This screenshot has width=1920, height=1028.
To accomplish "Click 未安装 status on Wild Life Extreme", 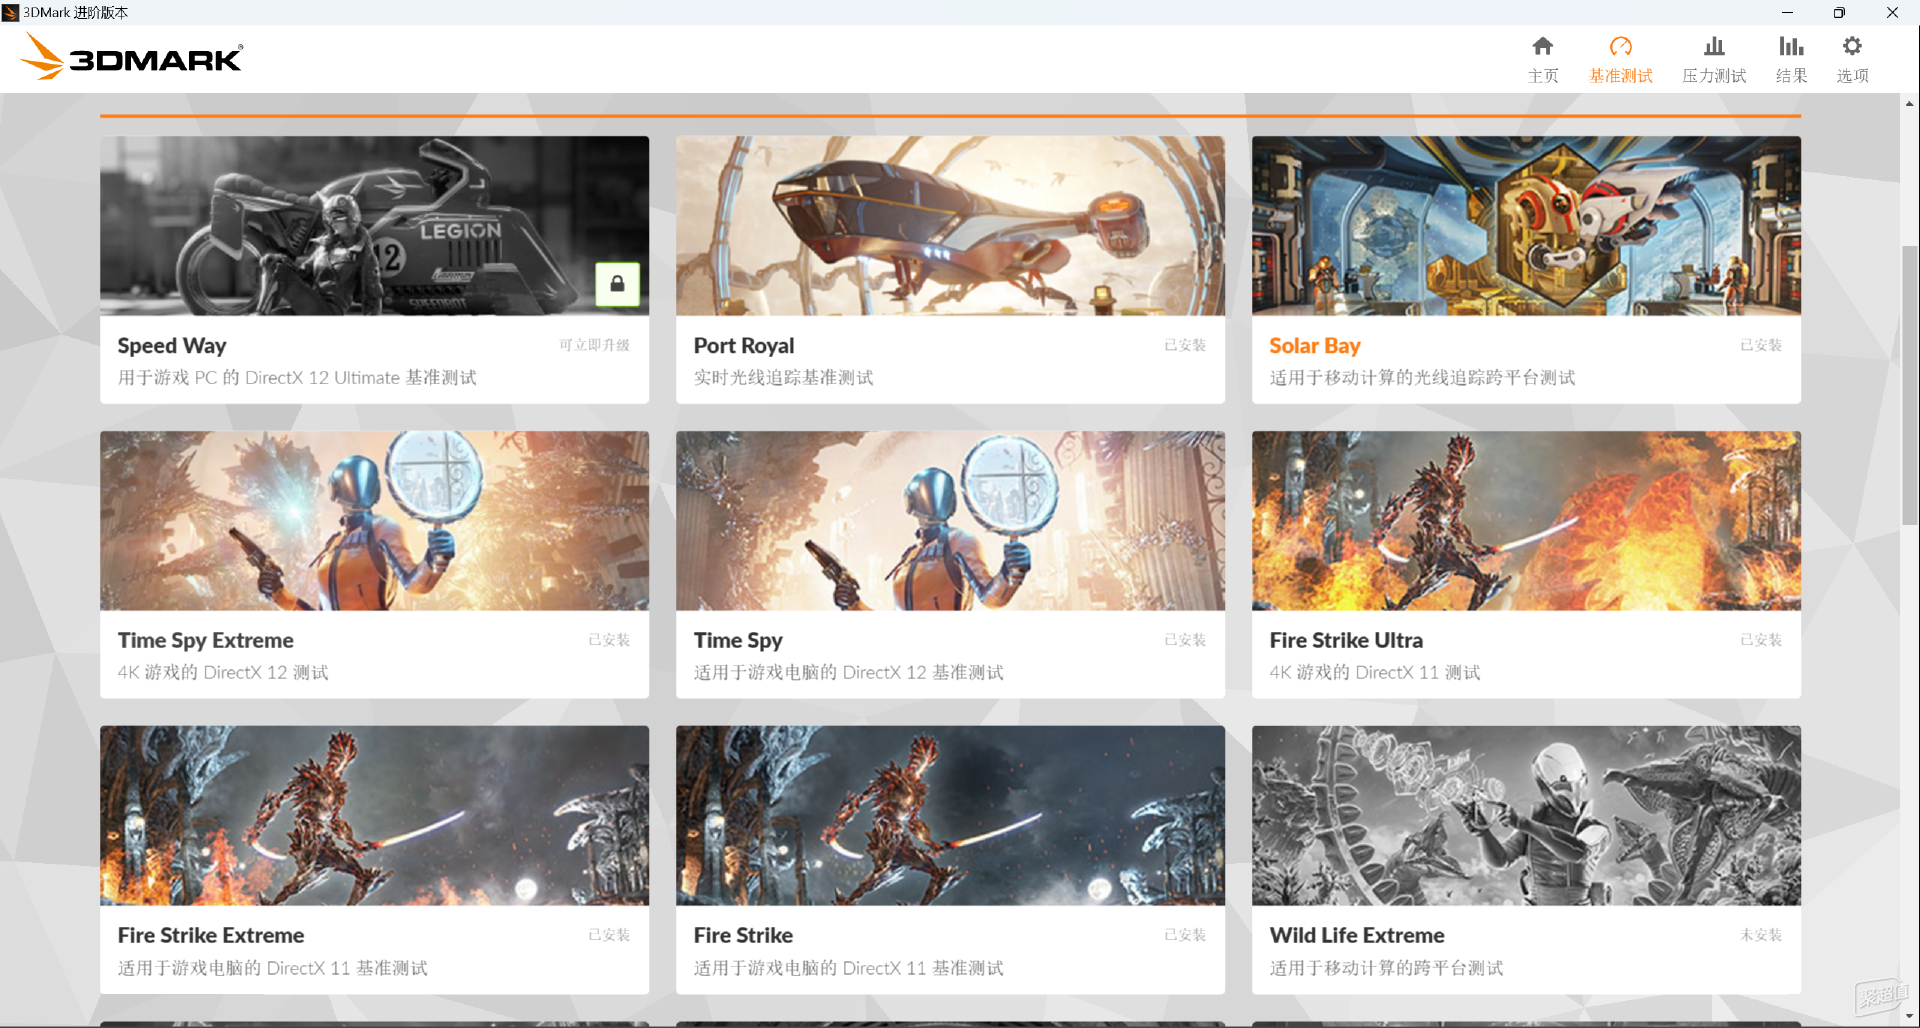I will (x=1761, y=935).
